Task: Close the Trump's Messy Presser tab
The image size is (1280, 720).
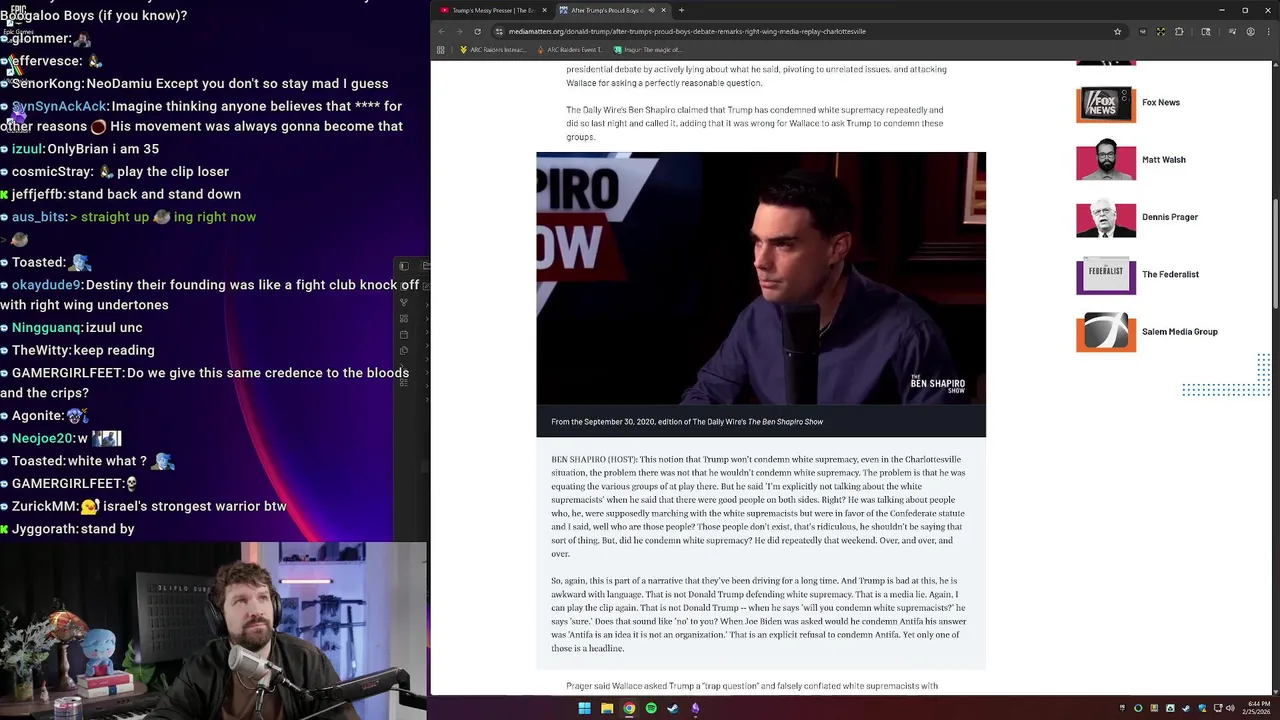Action: [x=545, y=10]
